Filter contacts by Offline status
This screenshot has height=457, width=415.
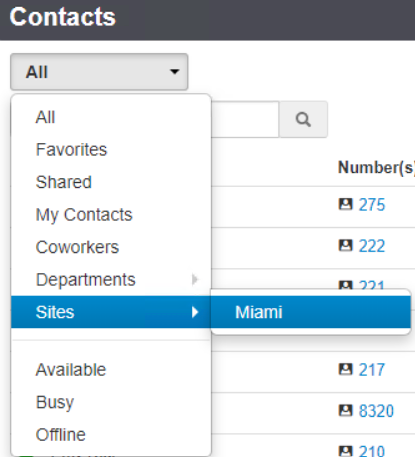111,435
